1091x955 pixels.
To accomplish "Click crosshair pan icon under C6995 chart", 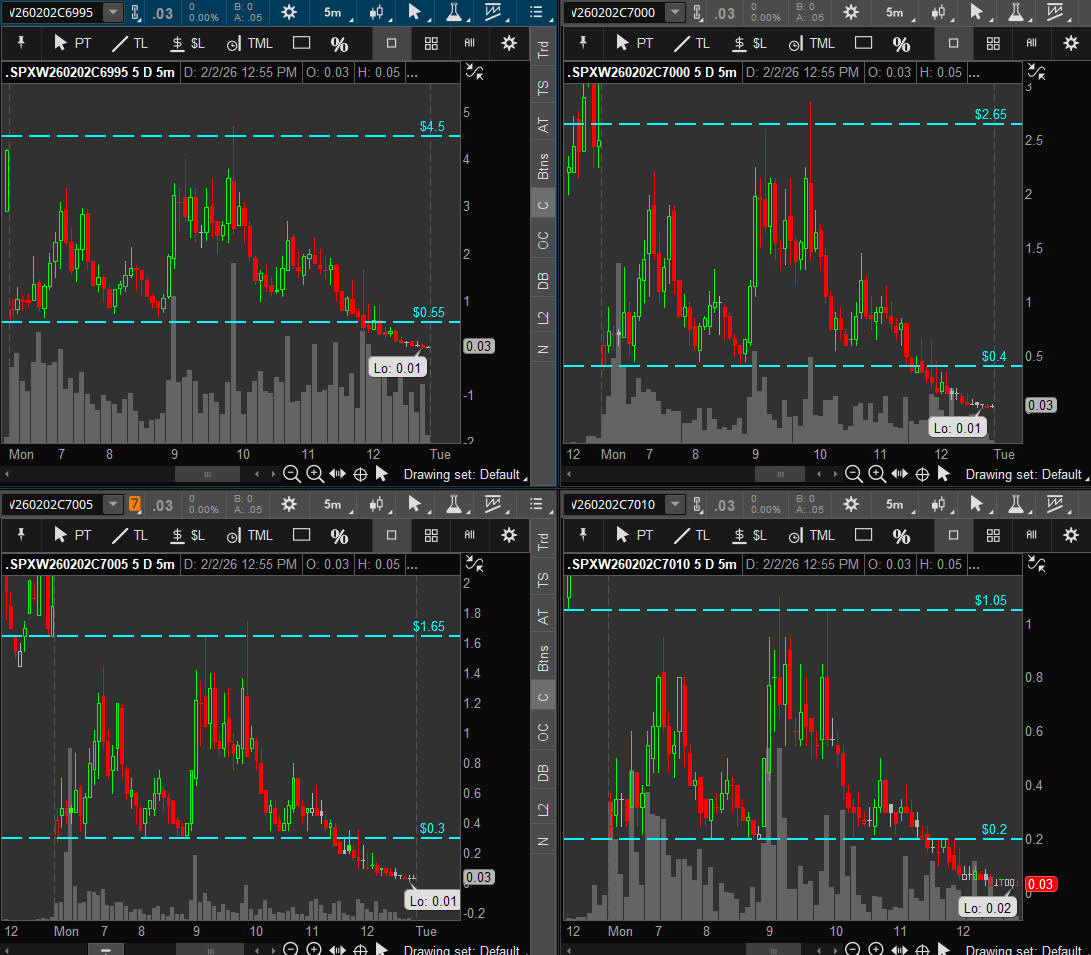I will click(359, 474).
